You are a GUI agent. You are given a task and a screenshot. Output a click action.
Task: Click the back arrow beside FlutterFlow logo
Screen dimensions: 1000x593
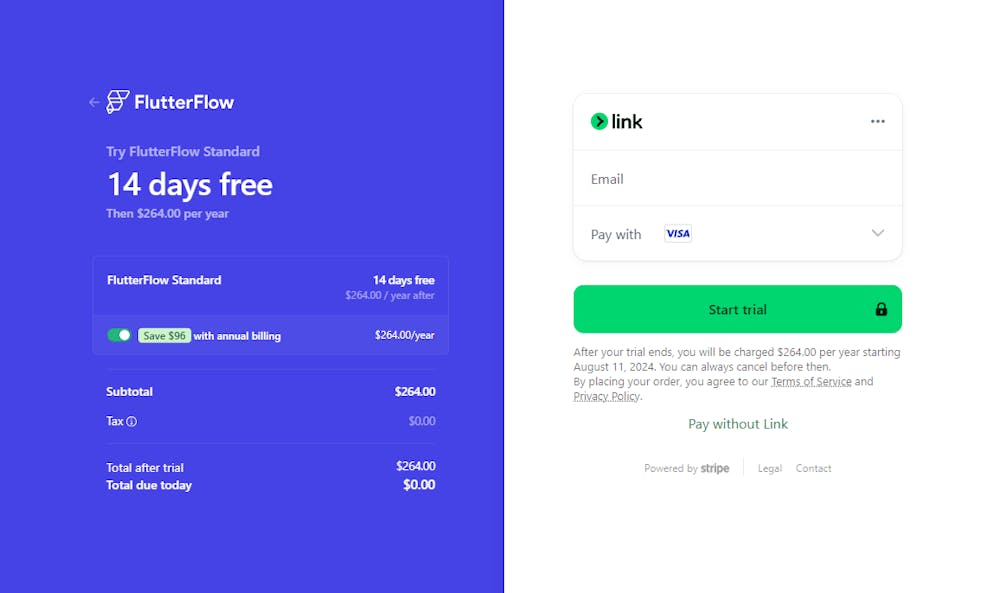pos(94,102)
